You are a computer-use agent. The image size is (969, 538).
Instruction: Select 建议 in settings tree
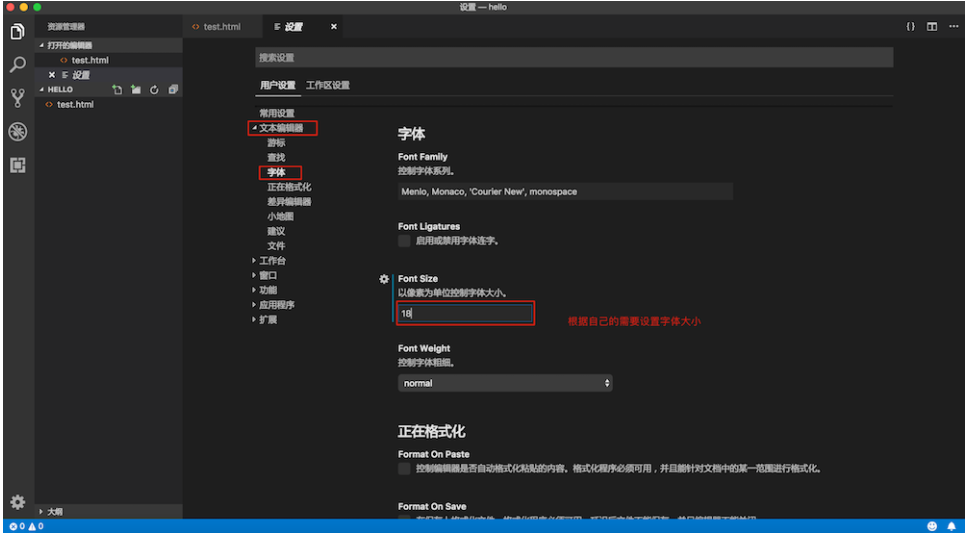(276, 232)
